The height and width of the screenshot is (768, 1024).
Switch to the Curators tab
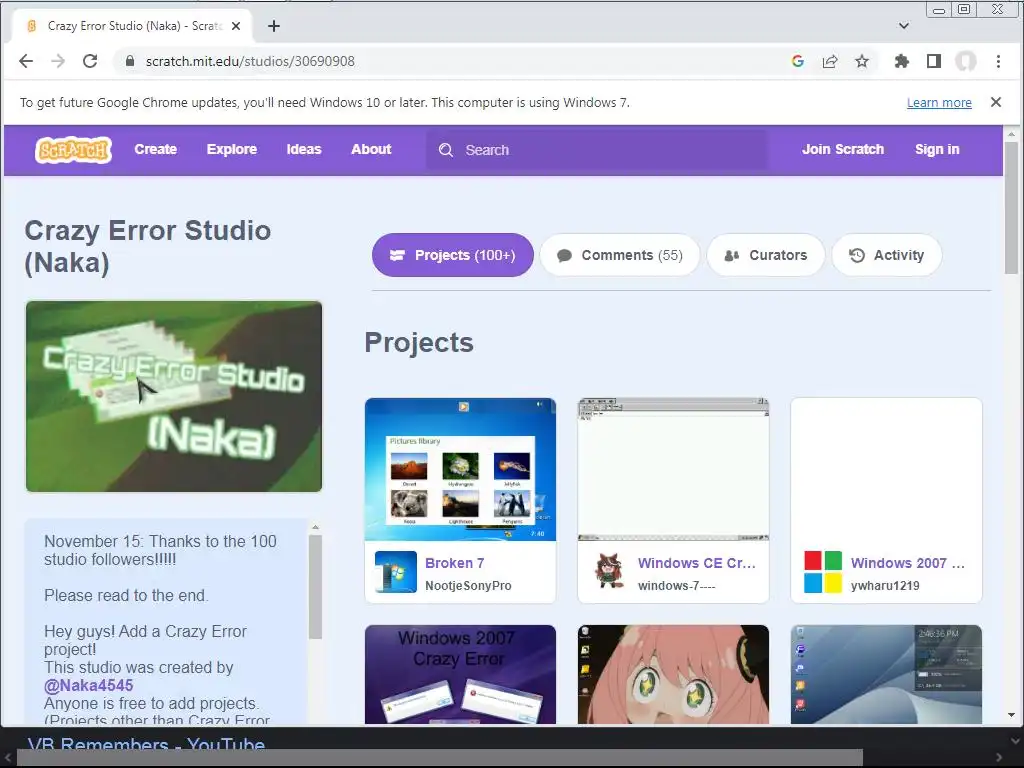pyautogui.click(x=765, y=255)
